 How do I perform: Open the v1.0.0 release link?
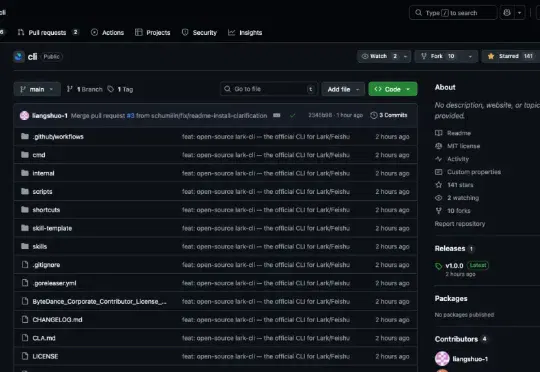click(454, 266)
